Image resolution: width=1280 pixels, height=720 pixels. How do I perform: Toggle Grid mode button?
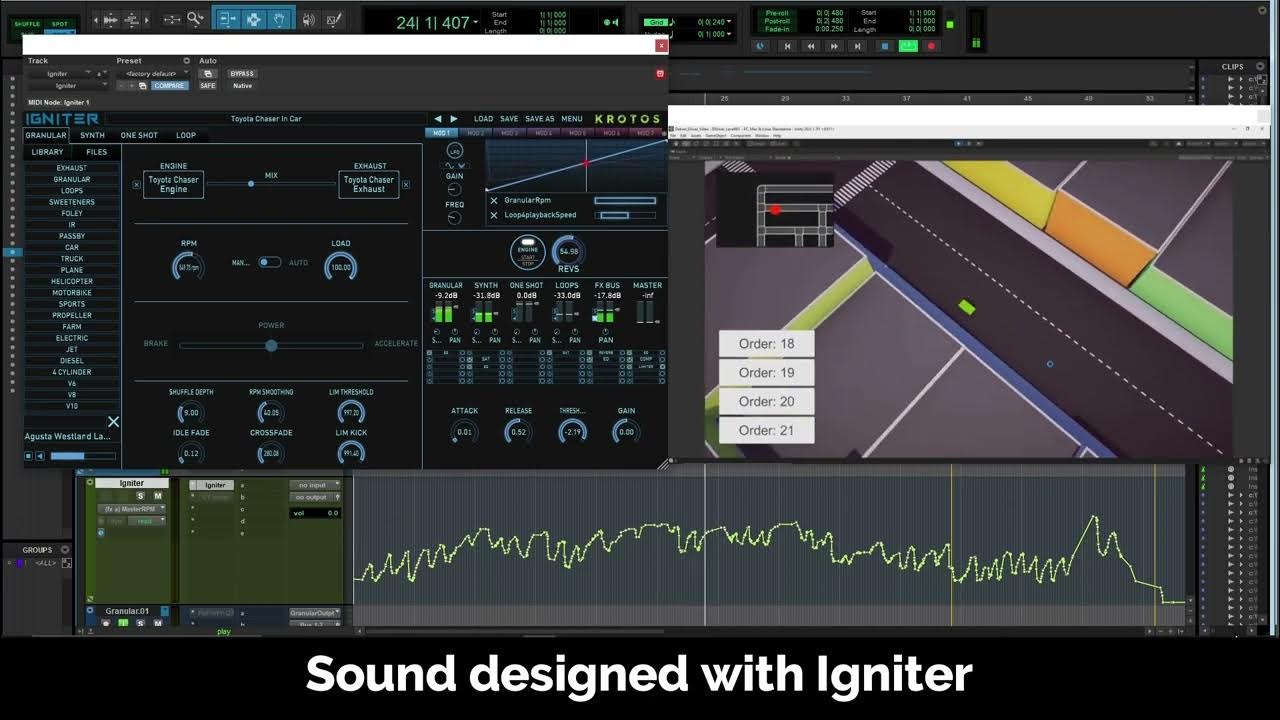coord(657,22)
